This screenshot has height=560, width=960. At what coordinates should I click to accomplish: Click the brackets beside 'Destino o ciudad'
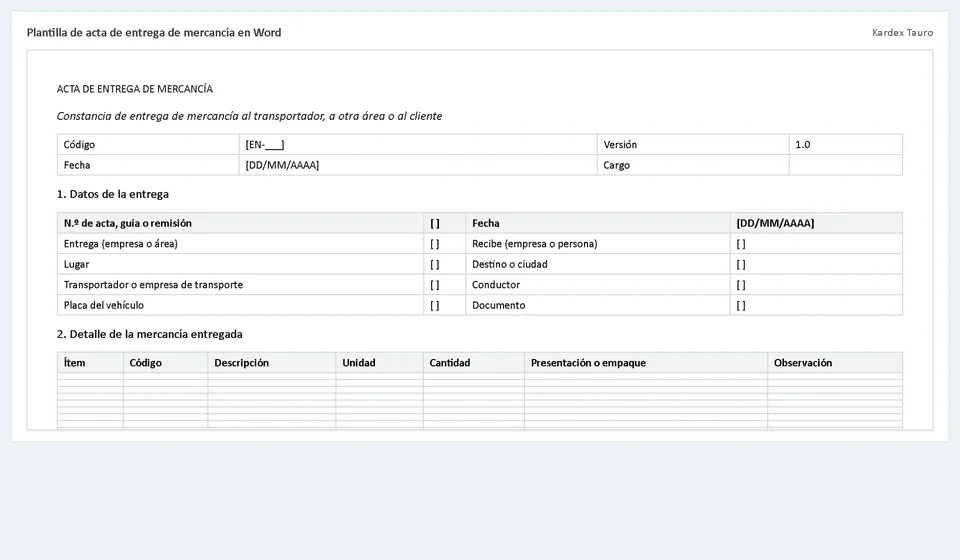tap(741, 264)
